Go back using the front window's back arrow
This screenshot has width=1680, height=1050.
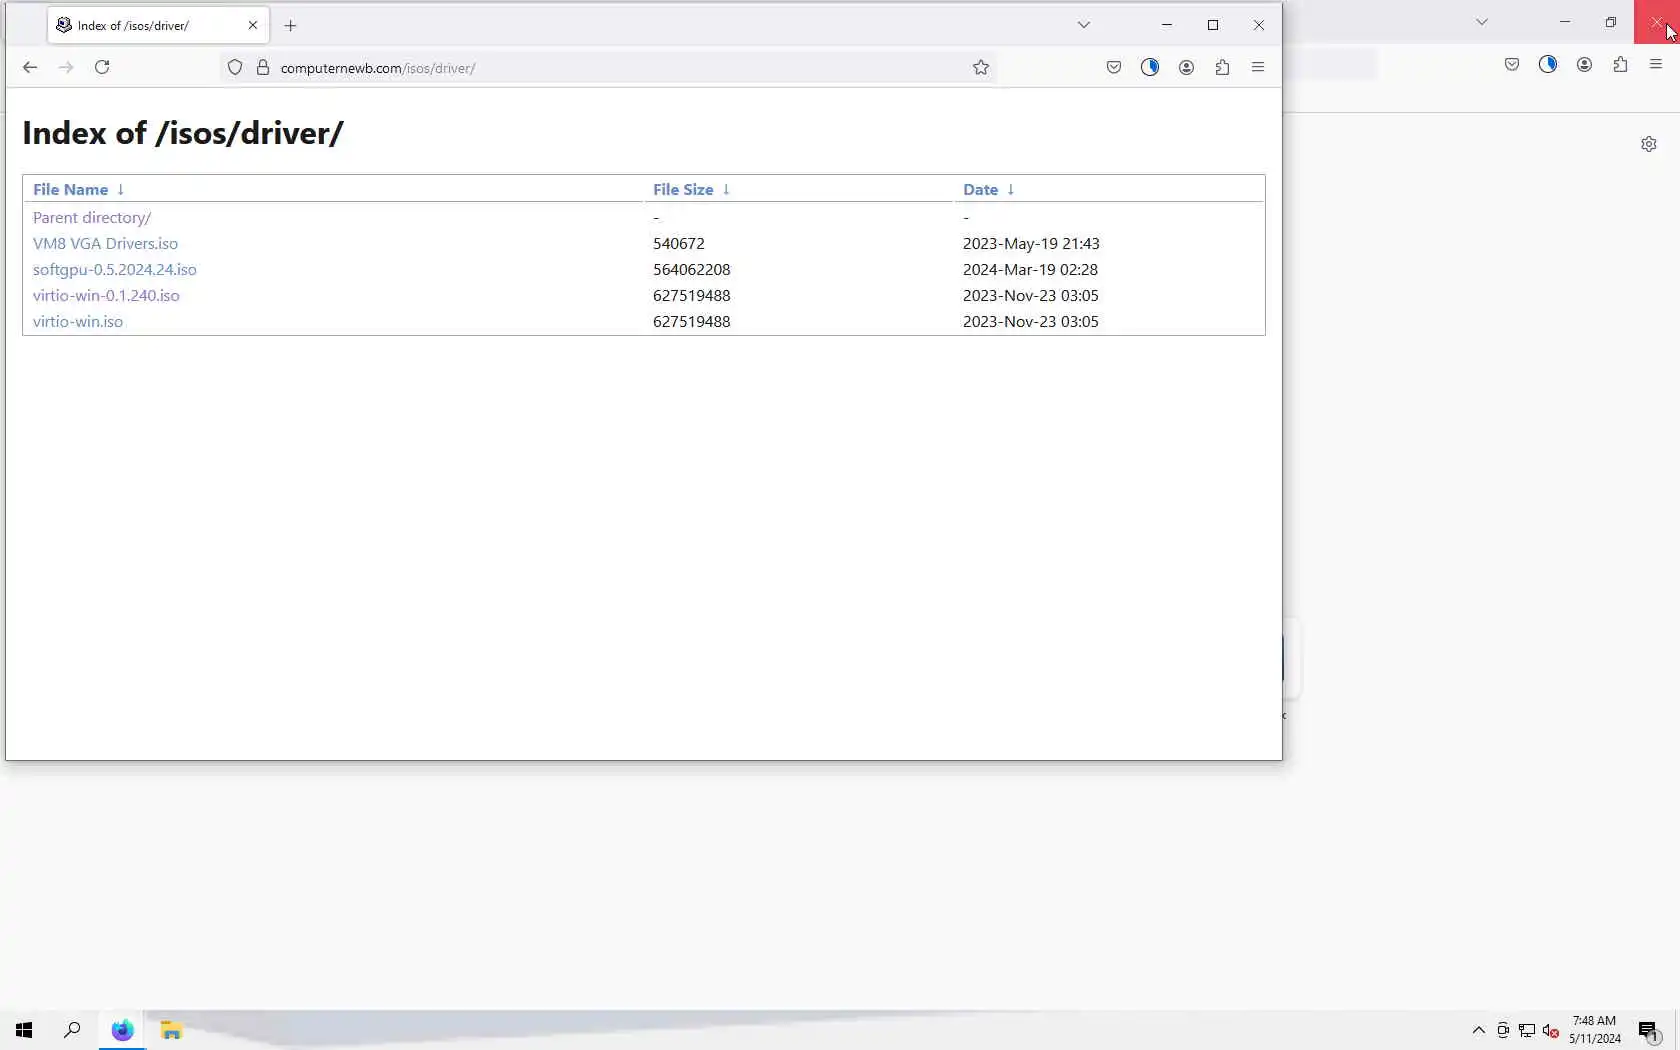coord(30,67)
